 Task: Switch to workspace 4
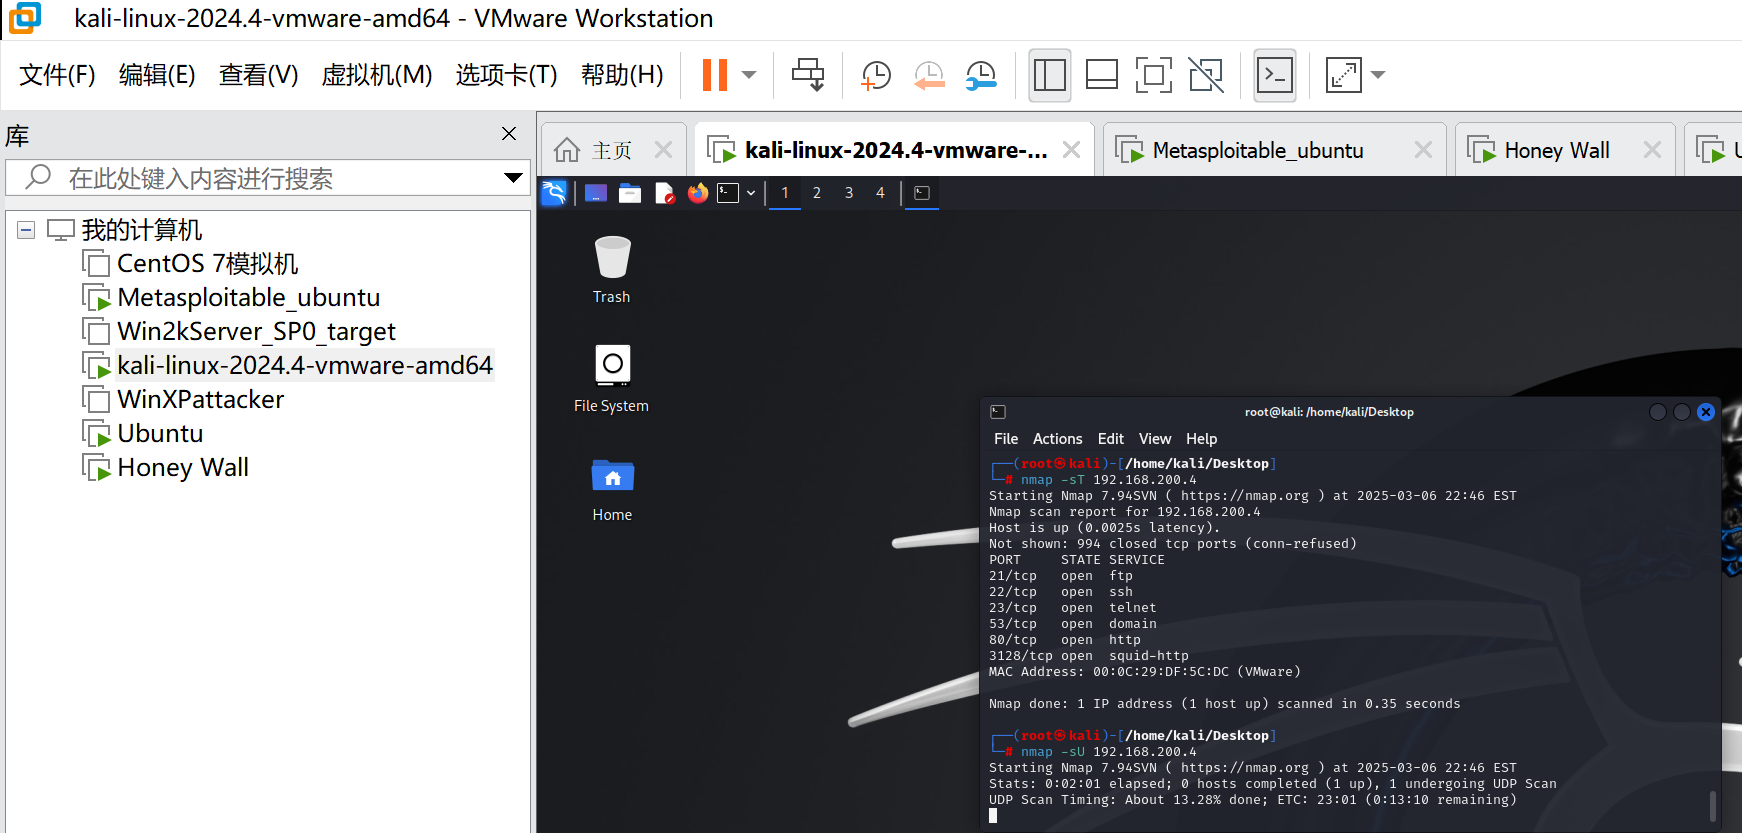(x=880, y=193)
